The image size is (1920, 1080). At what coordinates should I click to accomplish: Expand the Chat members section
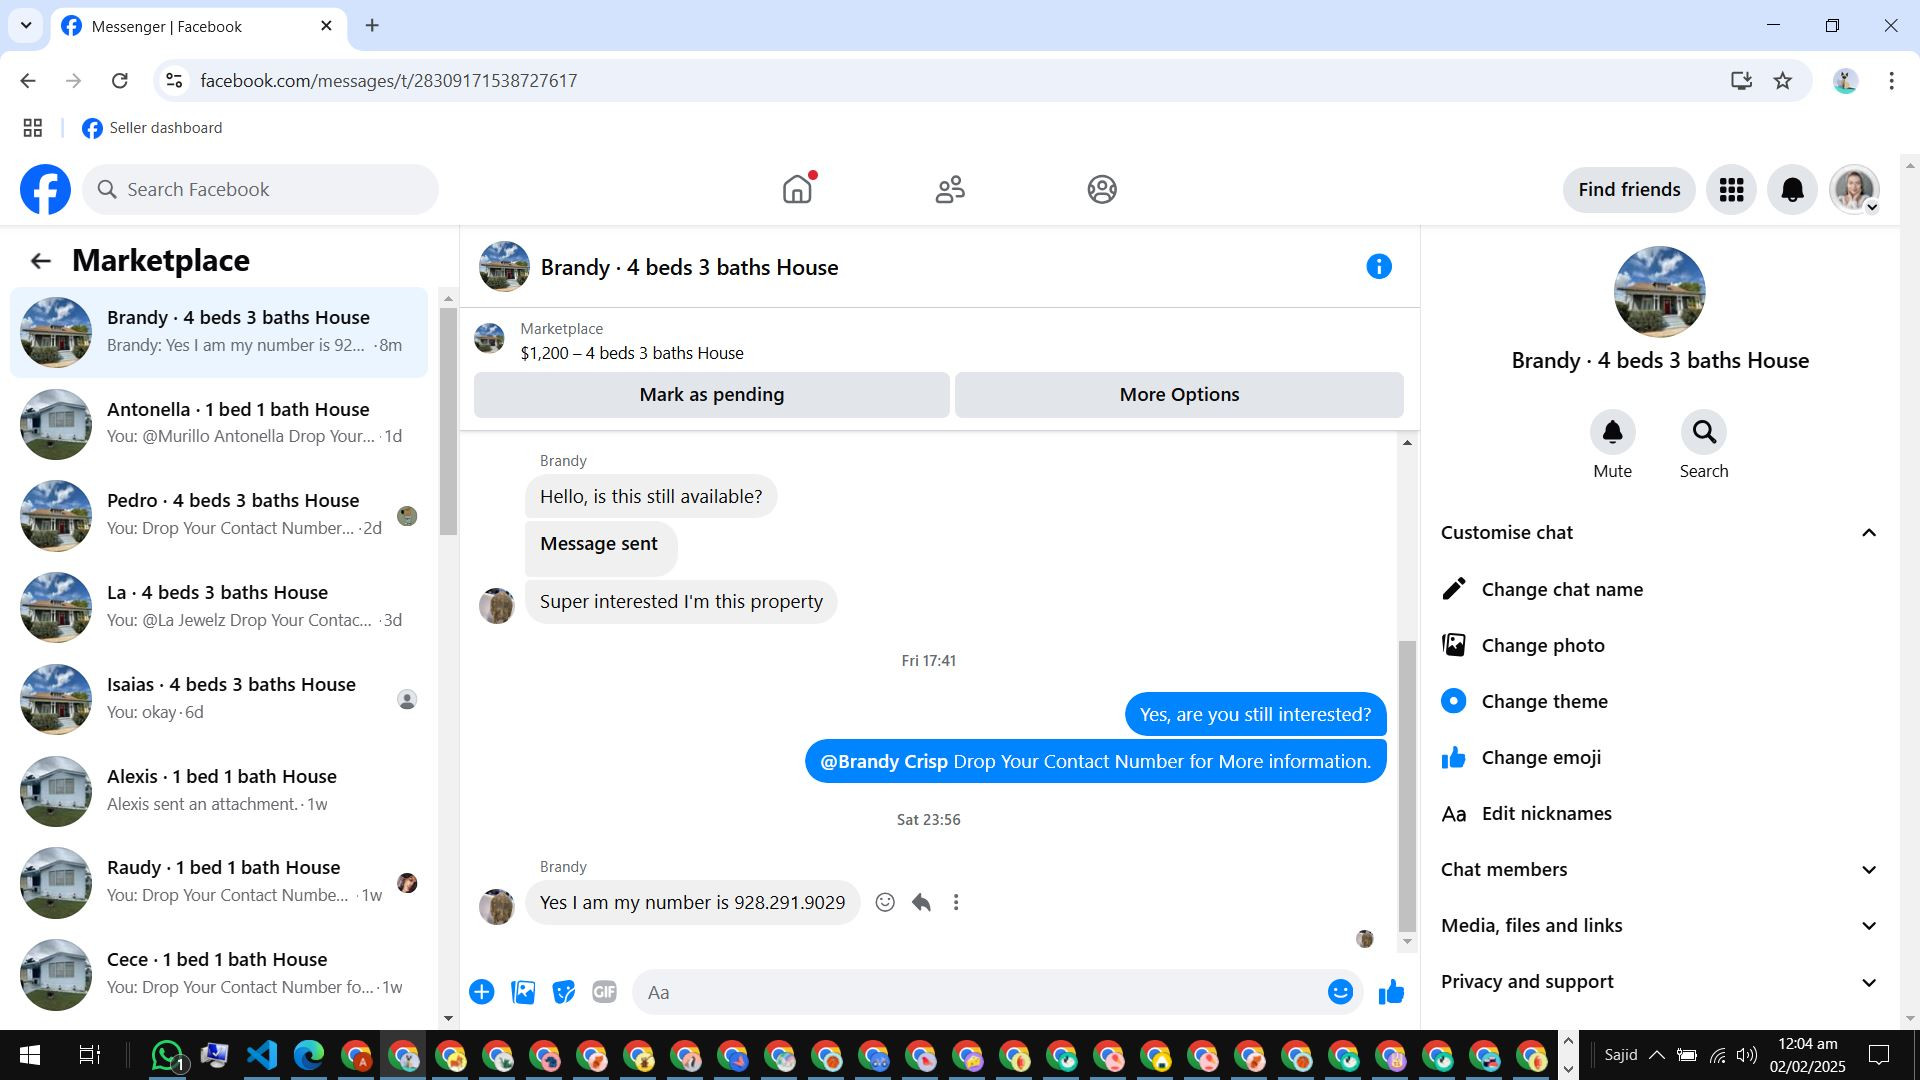(x=1868, y=870)
